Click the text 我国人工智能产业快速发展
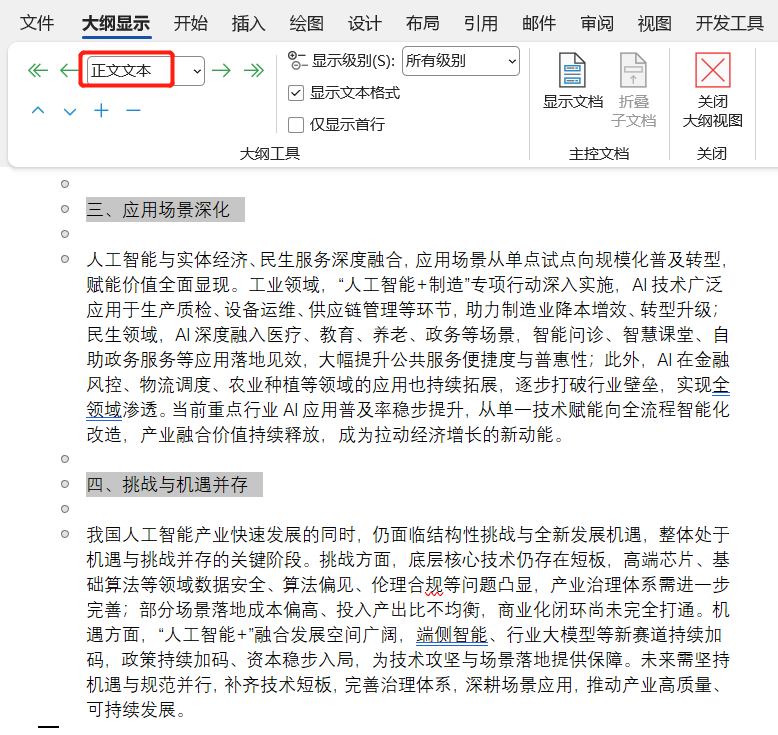Viewport: 778px width, 735px height. pos(194,535)
